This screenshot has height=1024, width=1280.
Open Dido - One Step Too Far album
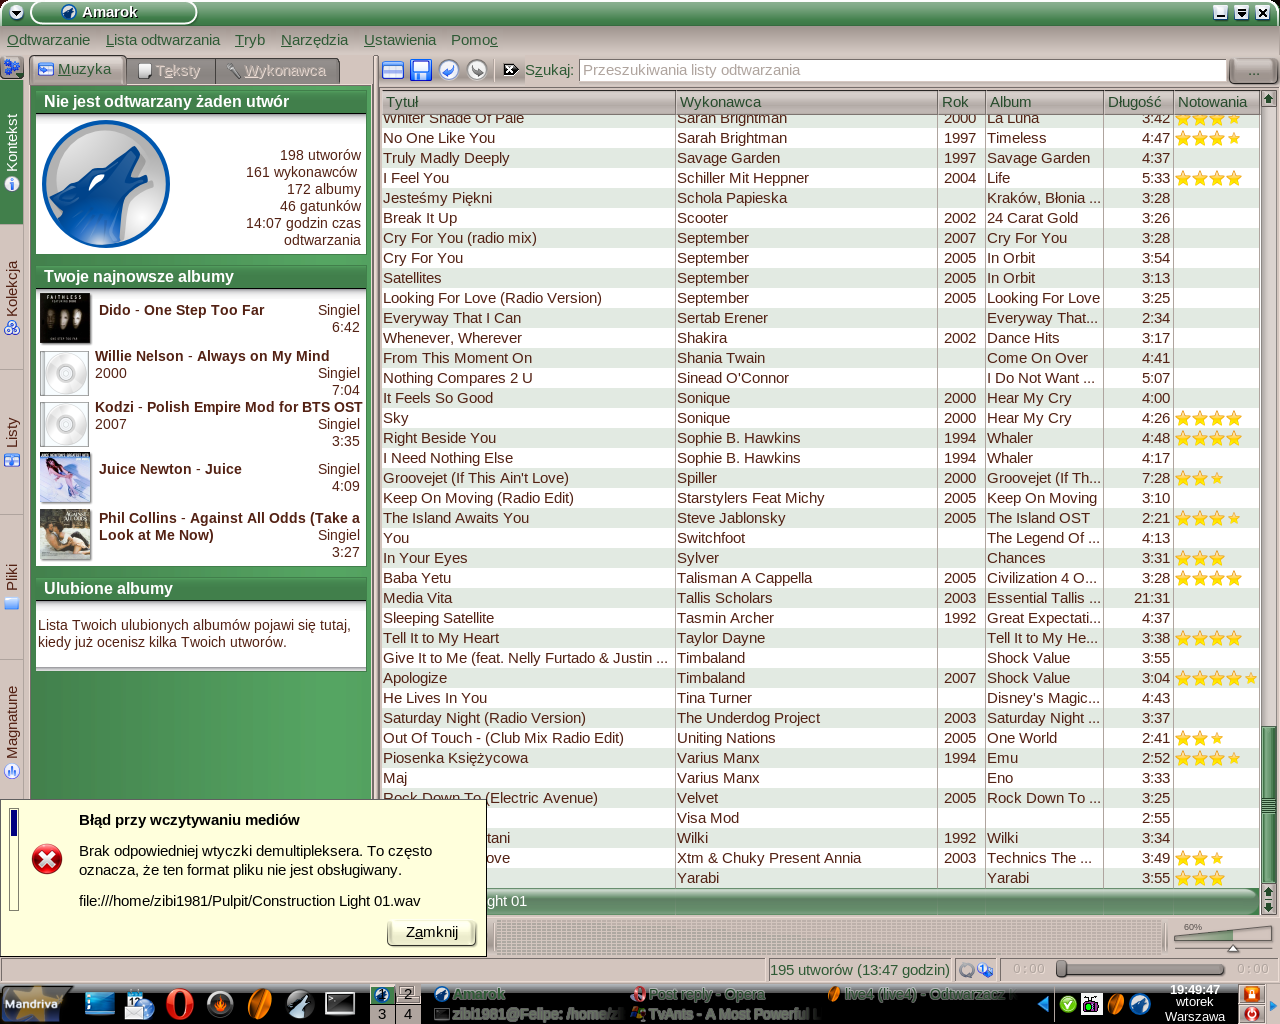[181, 310]
